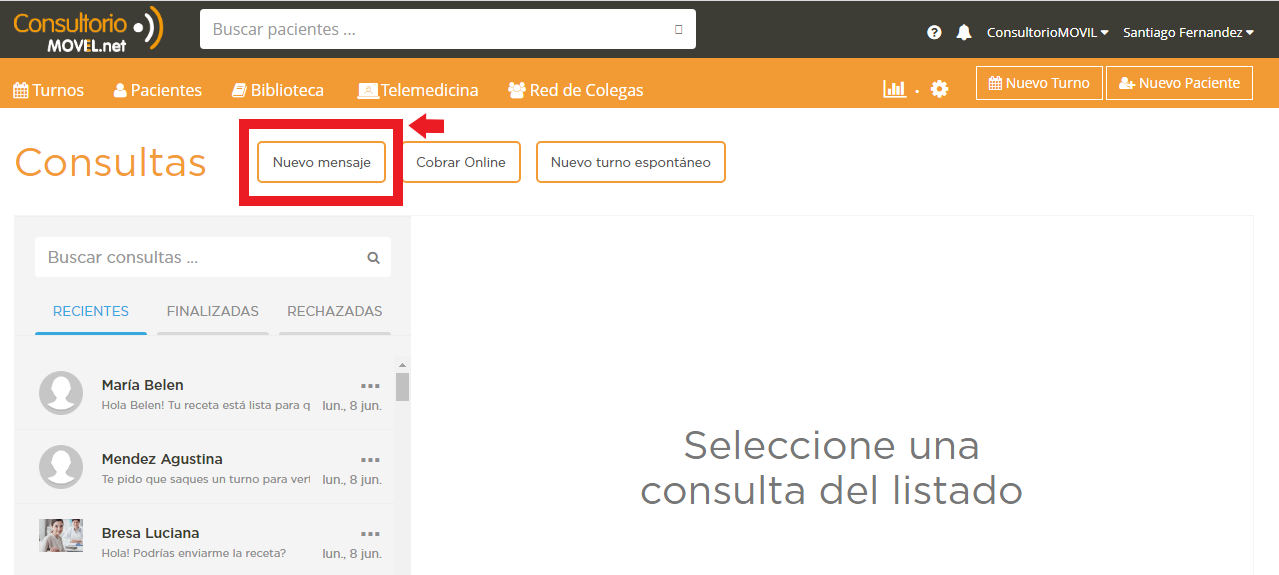Open the Telemedicina menu
1279x575 pixels.
point(418,90)
